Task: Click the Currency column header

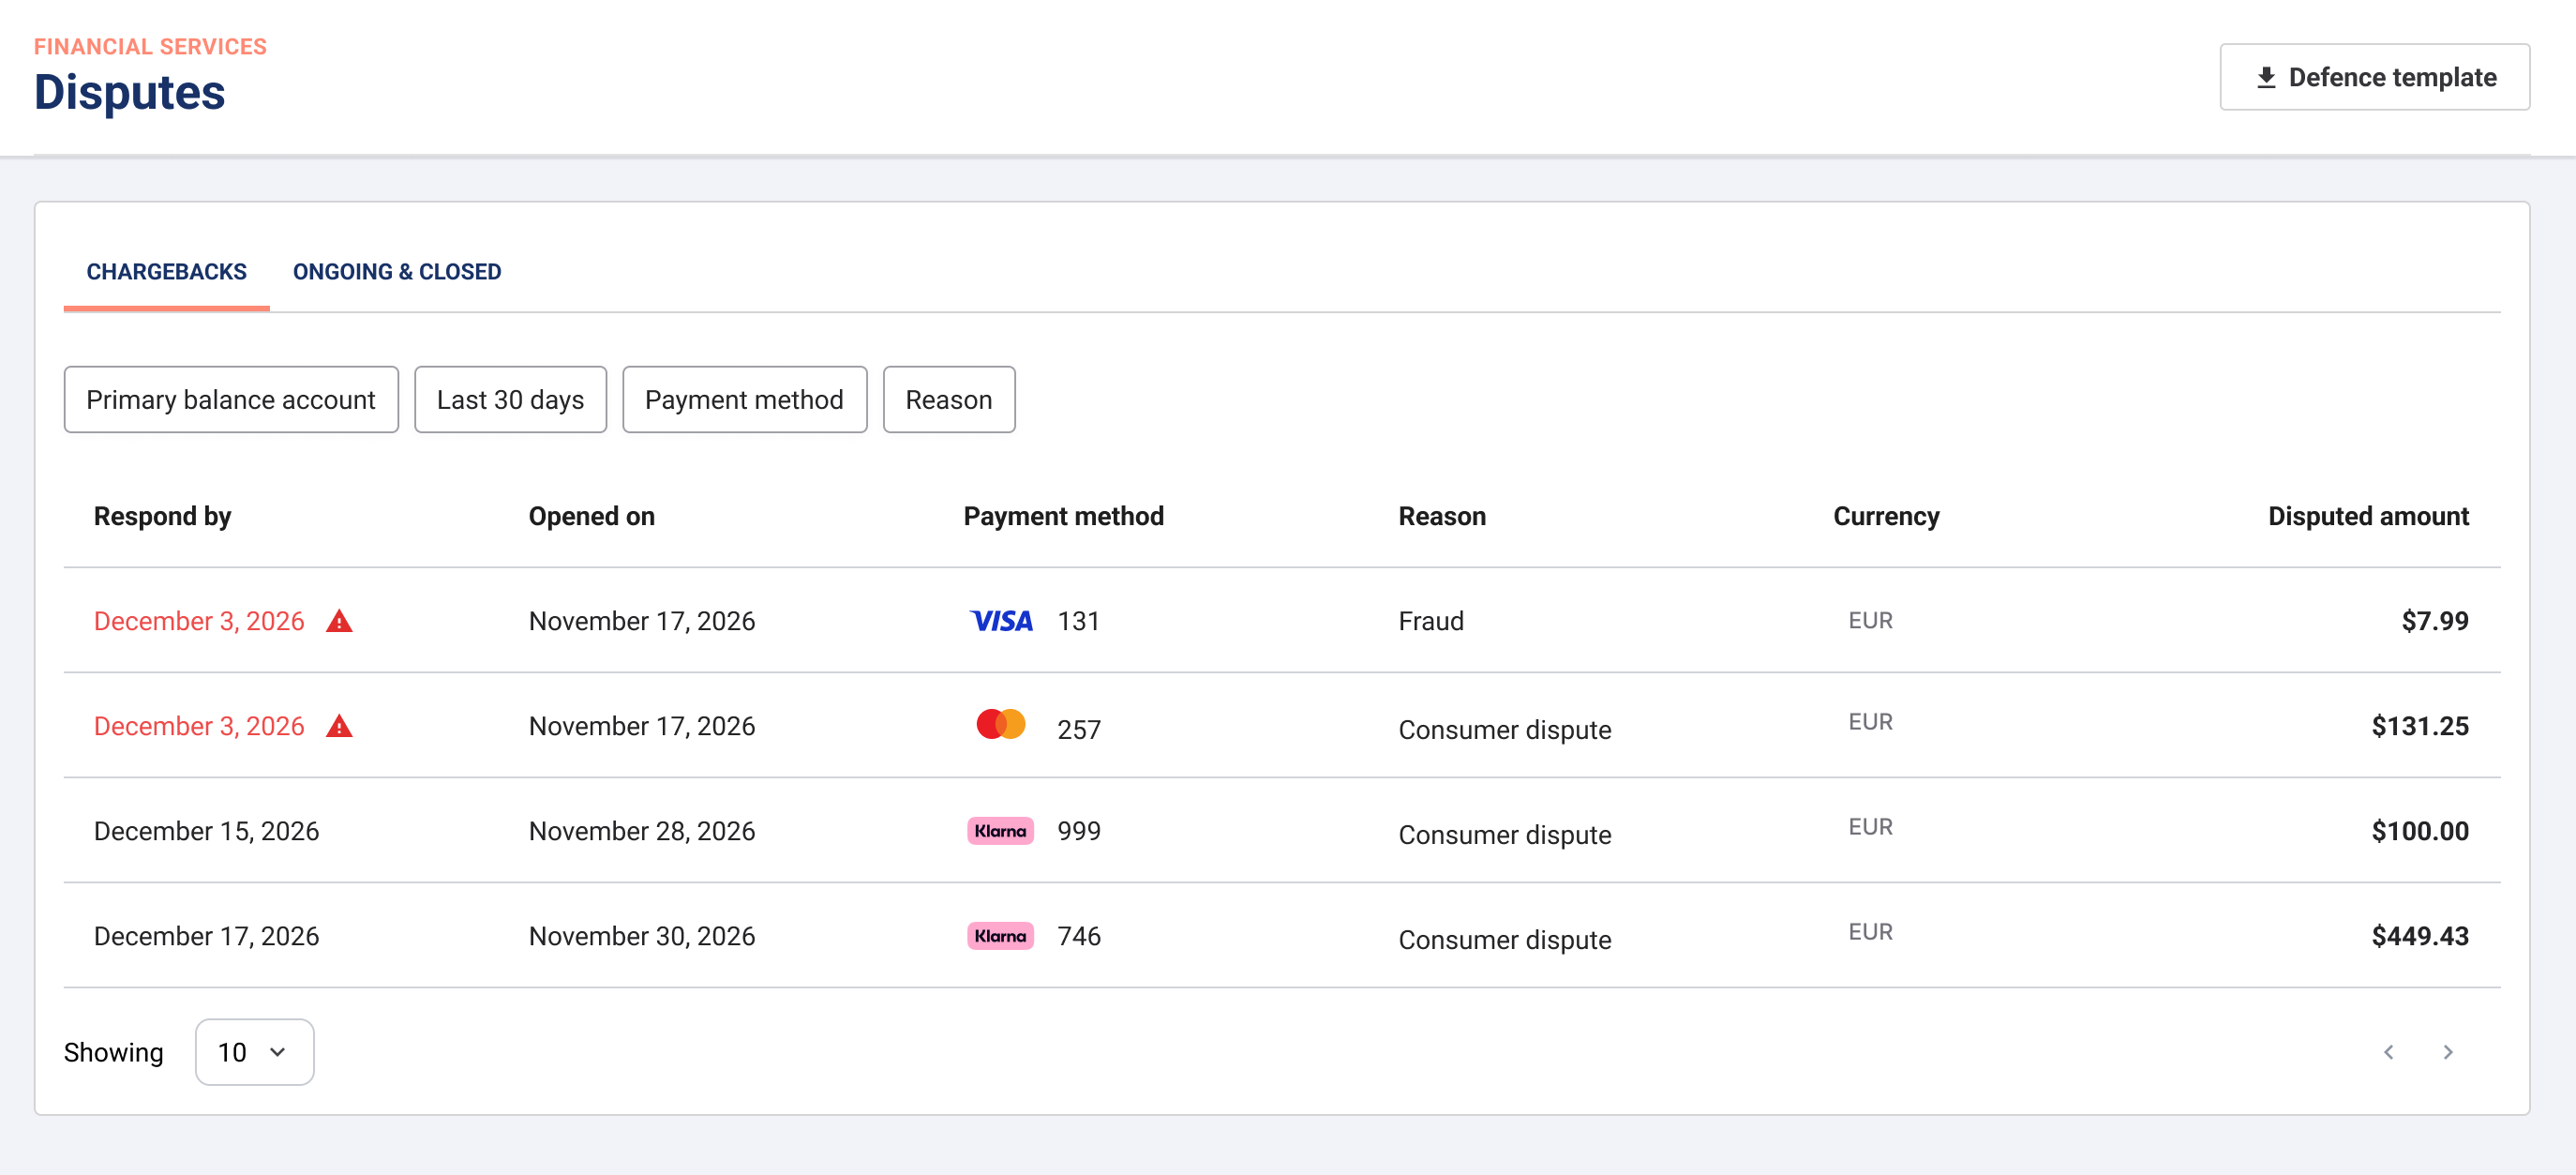Action: pos(1885,516)
